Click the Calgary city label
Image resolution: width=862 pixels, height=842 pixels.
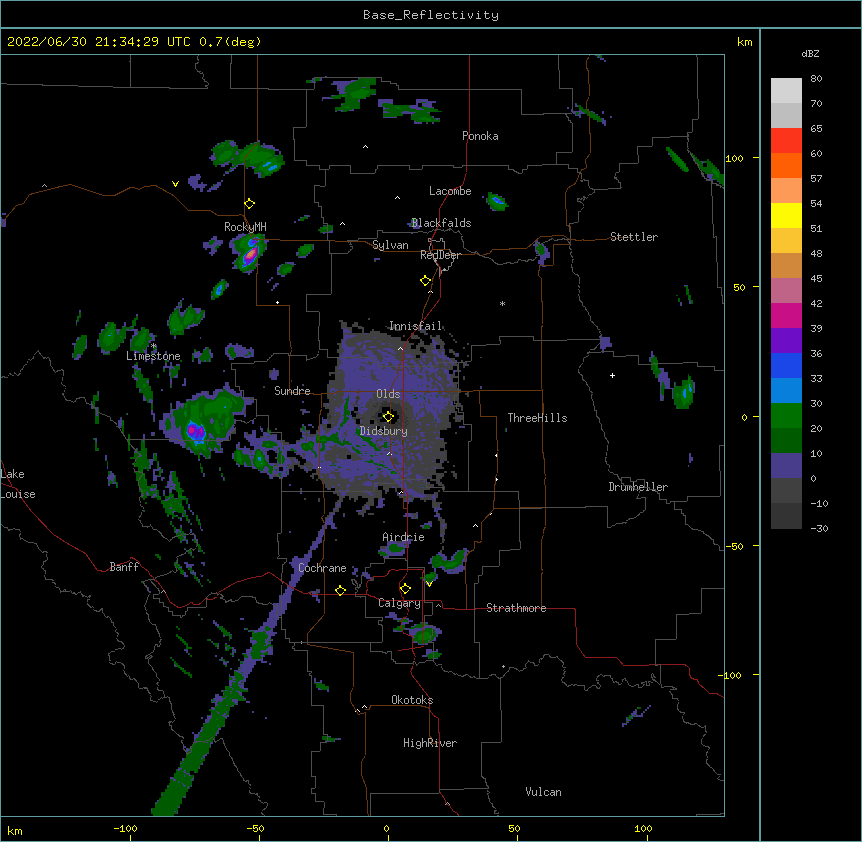tap(399, 603)
